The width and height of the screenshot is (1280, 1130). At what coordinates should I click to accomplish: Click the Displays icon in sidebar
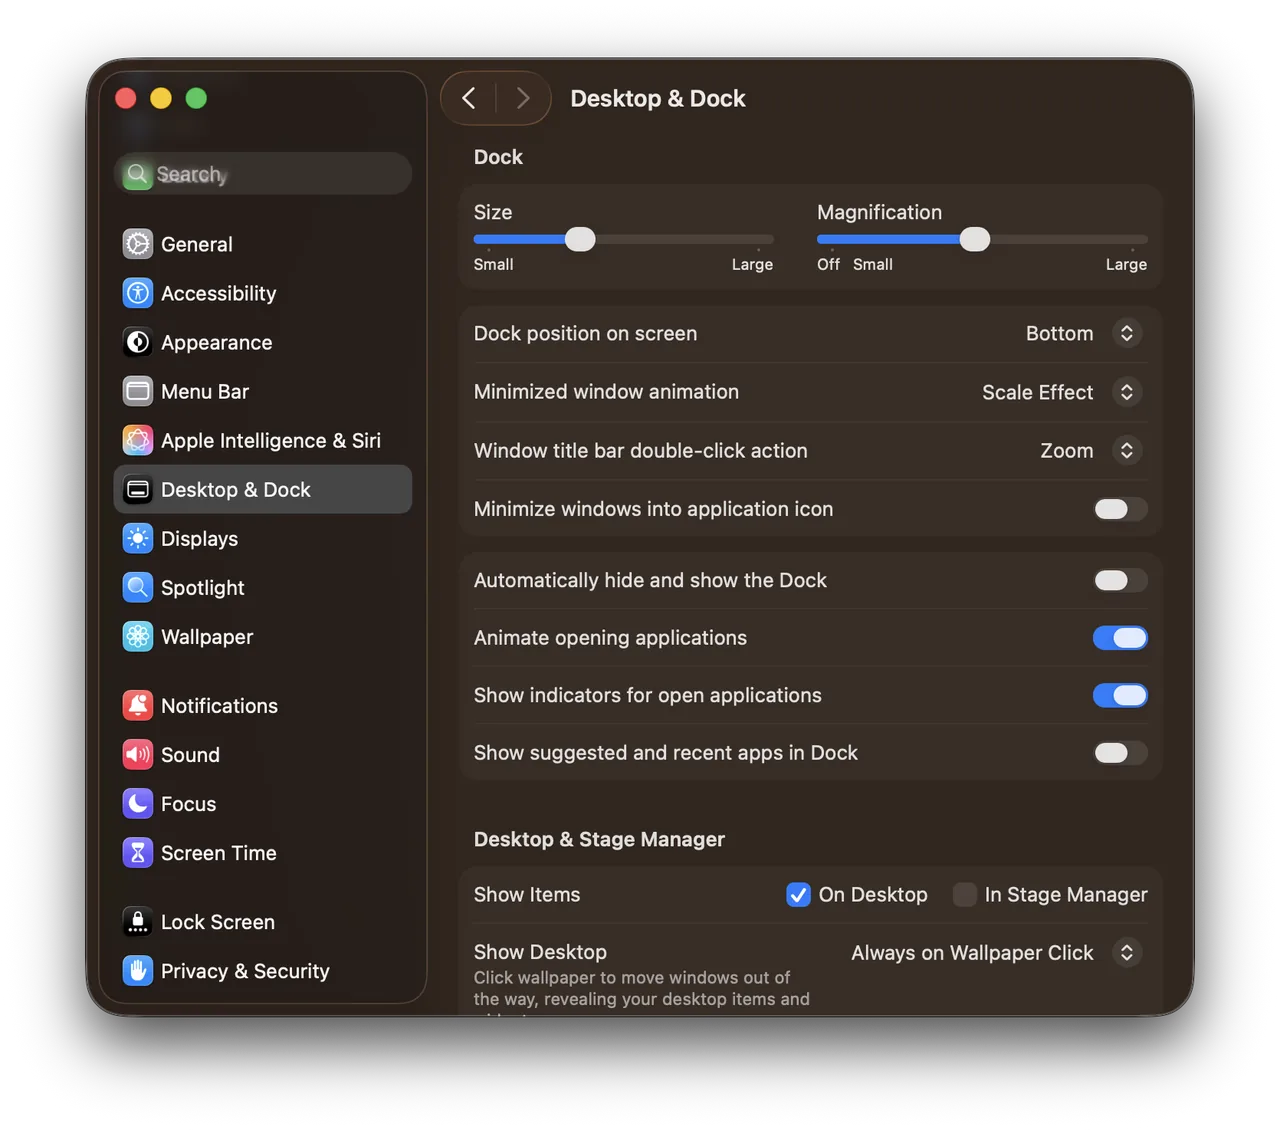pos(138,538)
